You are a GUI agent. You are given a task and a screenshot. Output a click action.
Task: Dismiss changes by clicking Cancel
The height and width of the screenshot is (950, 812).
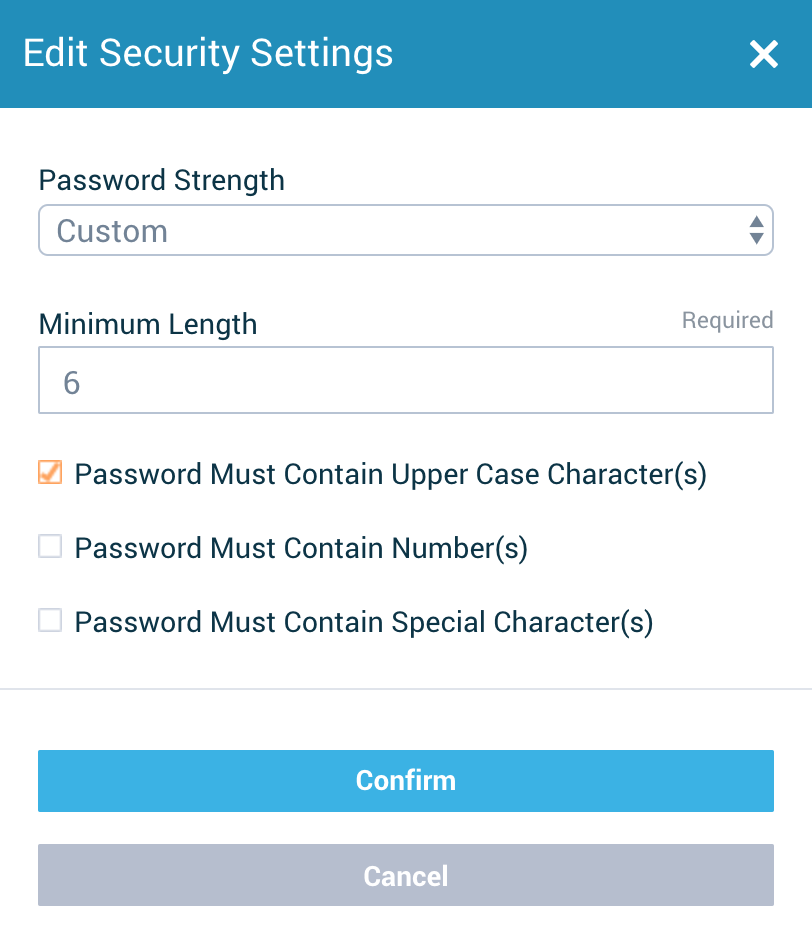pyautogui.click(x=406, y=875)
